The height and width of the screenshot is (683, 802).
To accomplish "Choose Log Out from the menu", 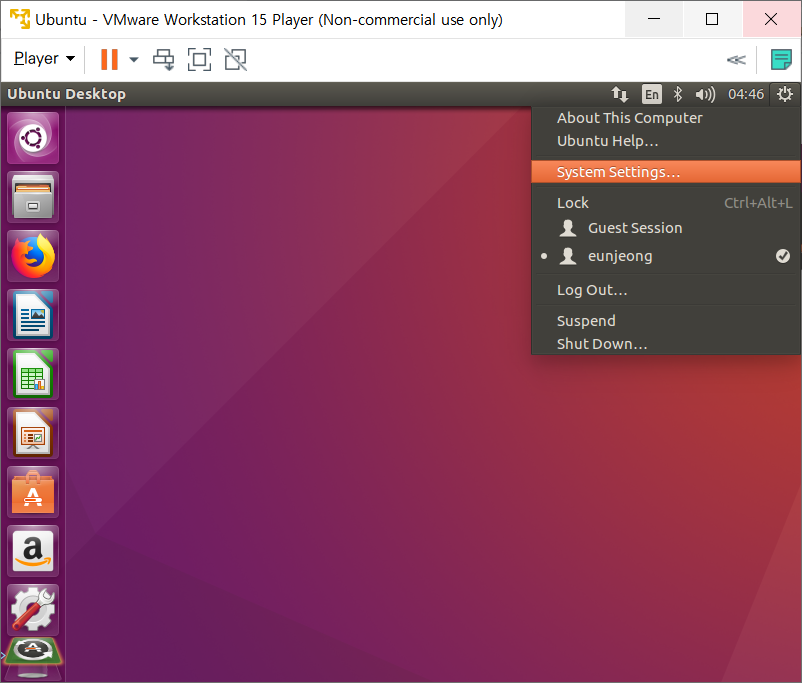I will point(666,290).
